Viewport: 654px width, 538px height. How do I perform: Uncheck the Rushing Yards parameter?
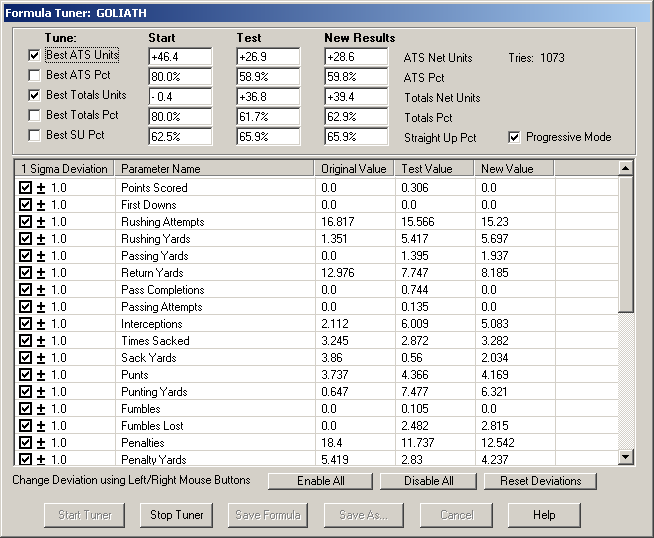(x=25, y=239)
